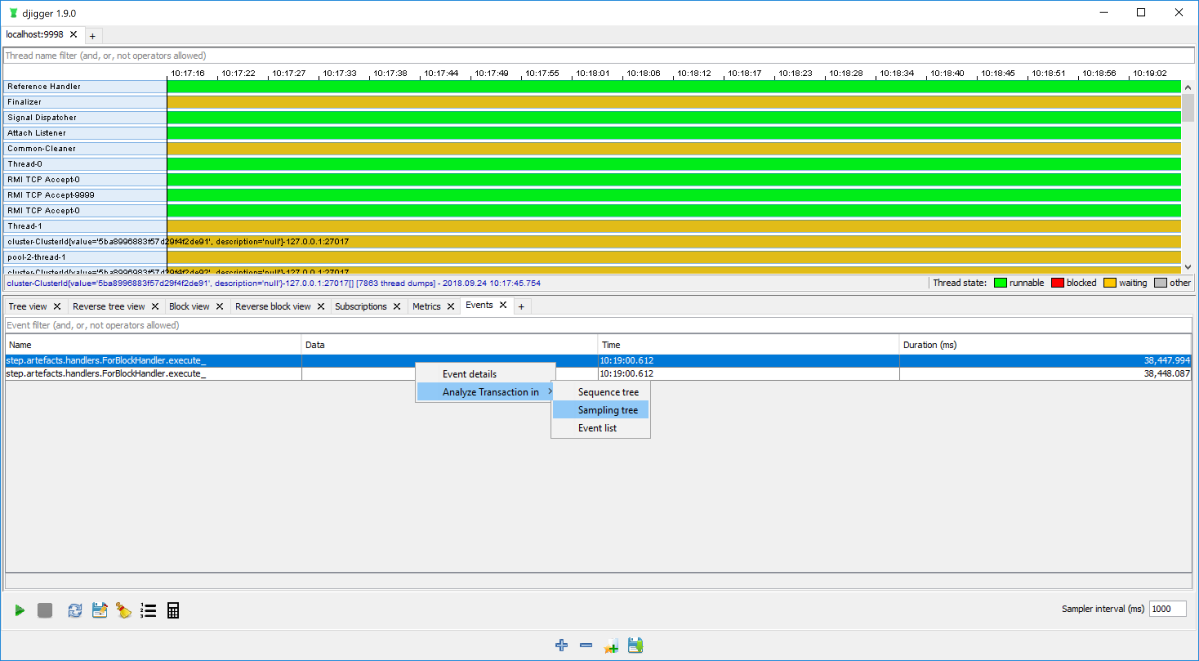Choose Event list from submenu

pyautogui.click(x=601, y=428)
